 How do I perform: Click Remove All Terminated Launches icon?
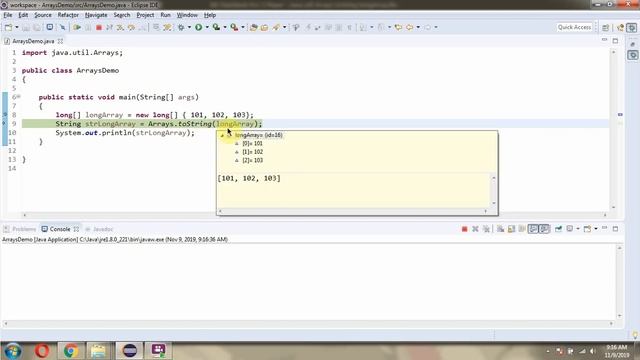pyautogui.click(x=486, y=229)
